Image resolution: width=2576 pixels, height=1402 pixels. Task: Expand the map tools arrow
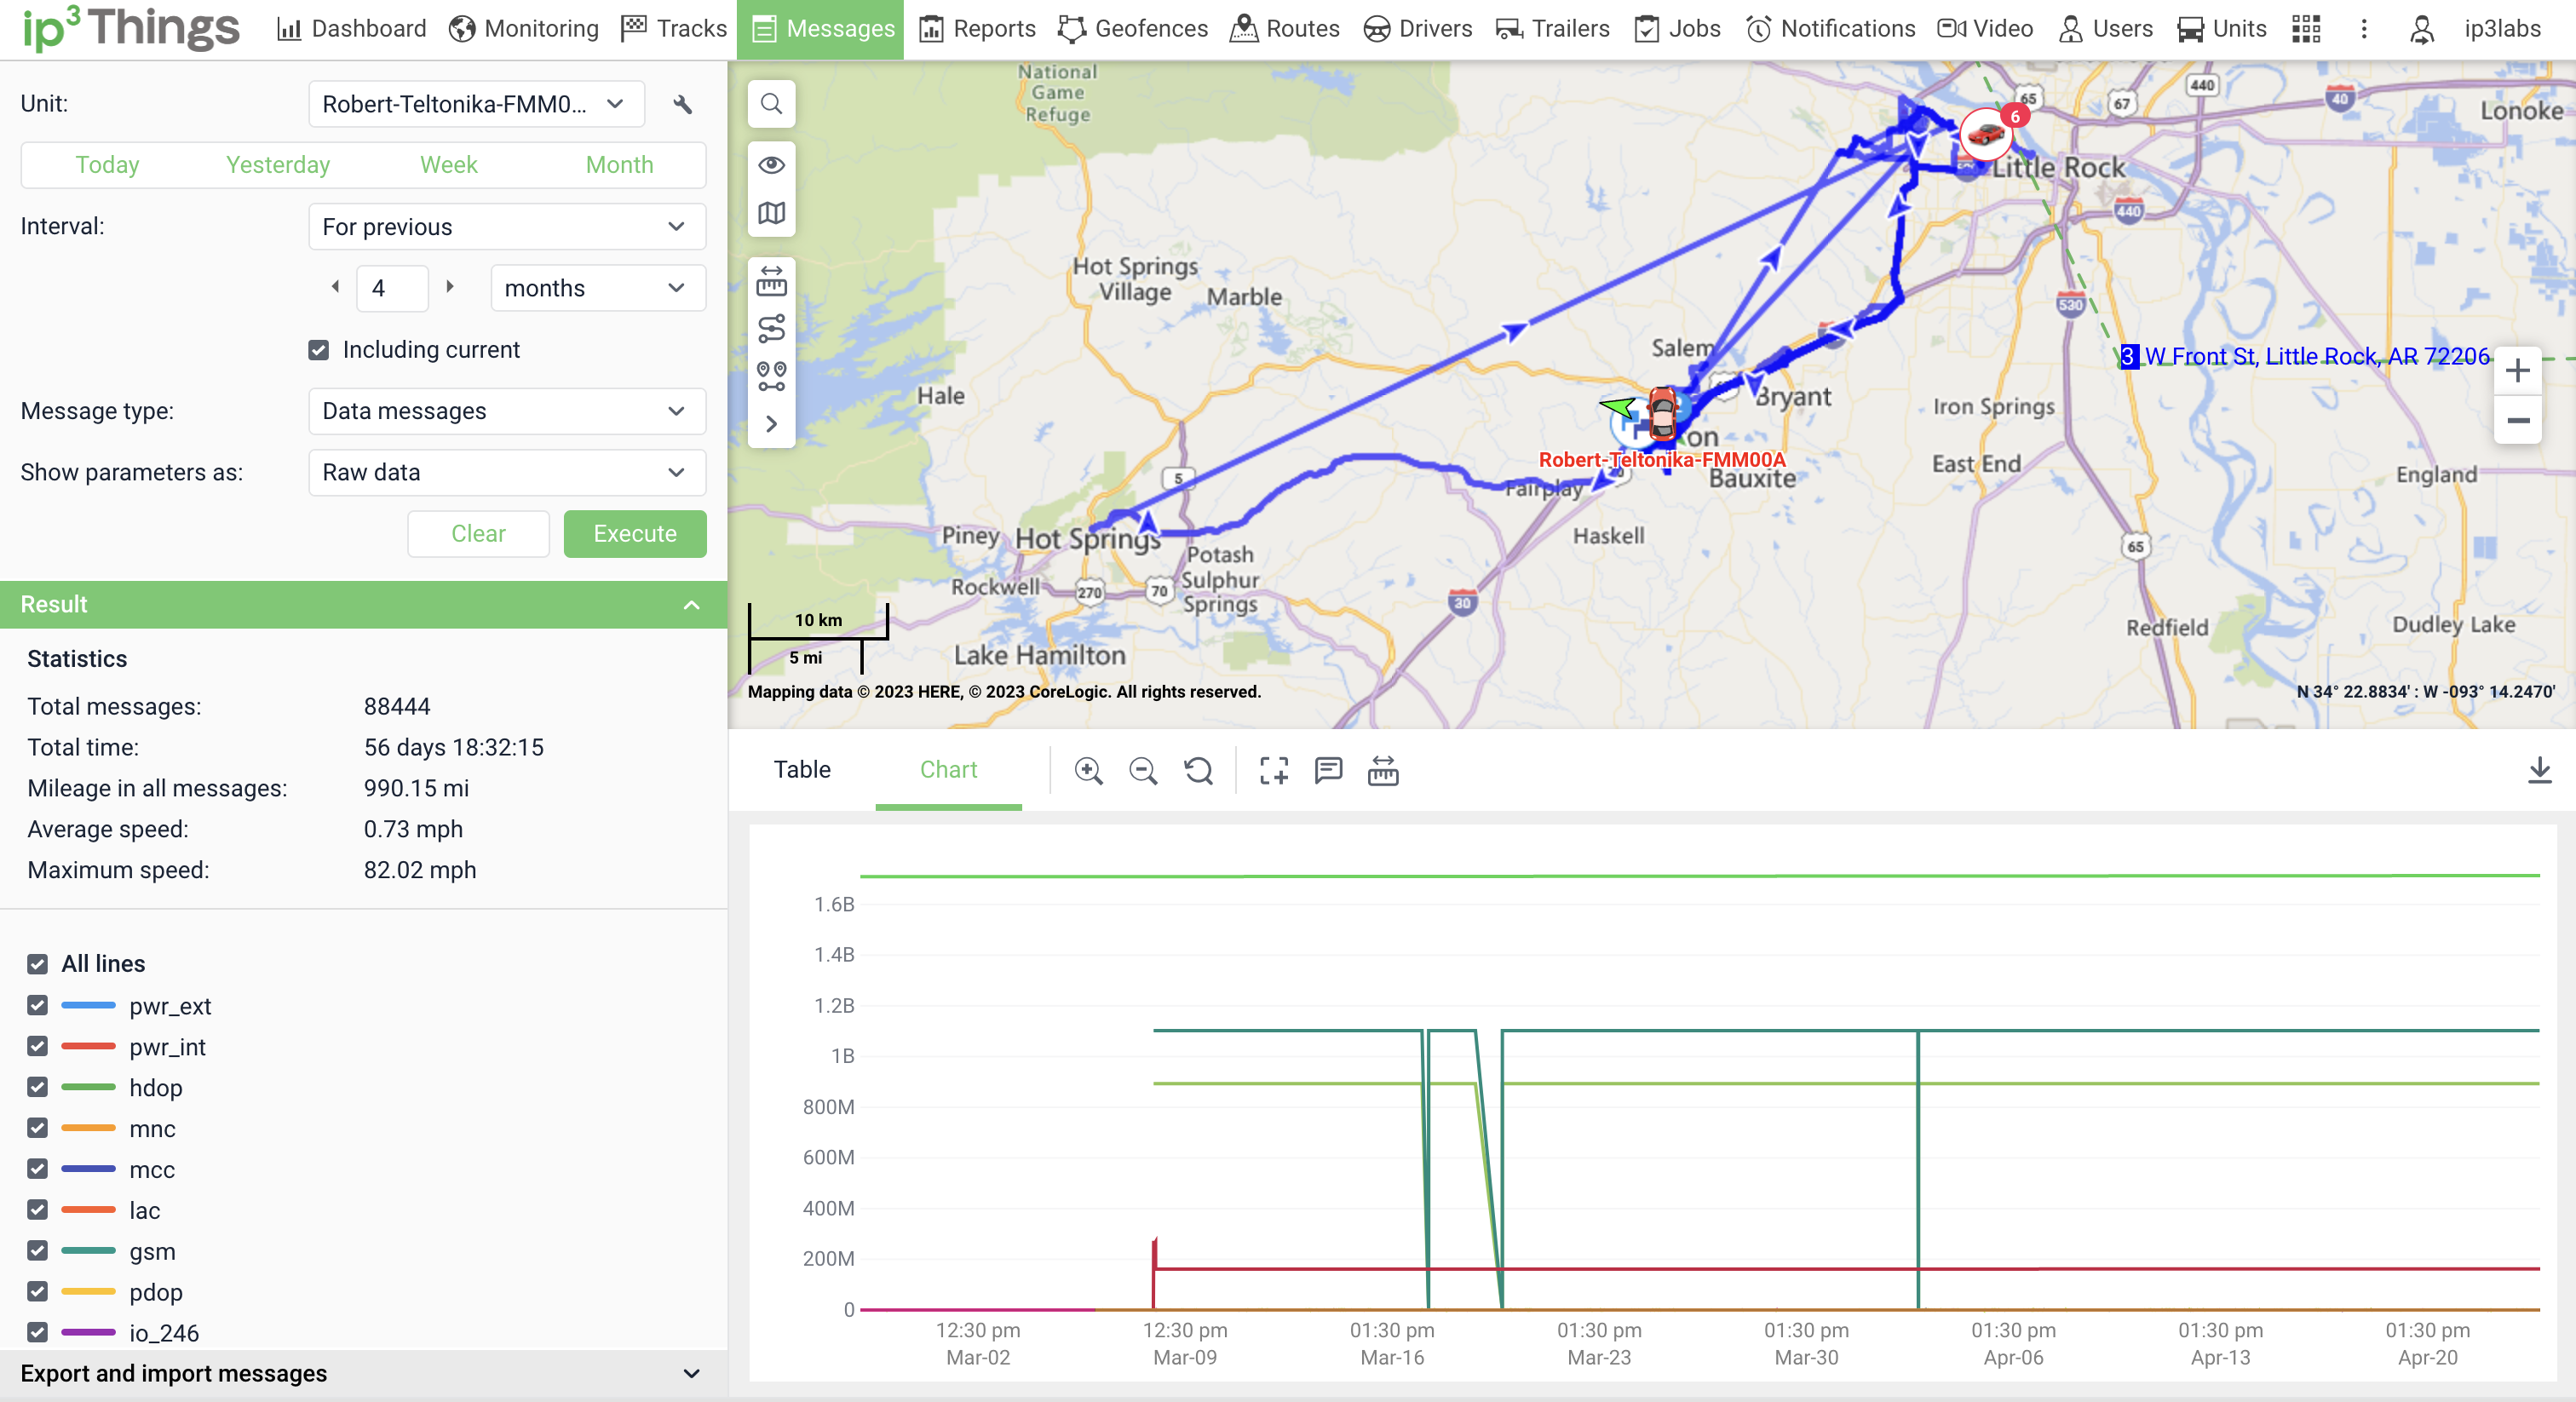(771, 424)
